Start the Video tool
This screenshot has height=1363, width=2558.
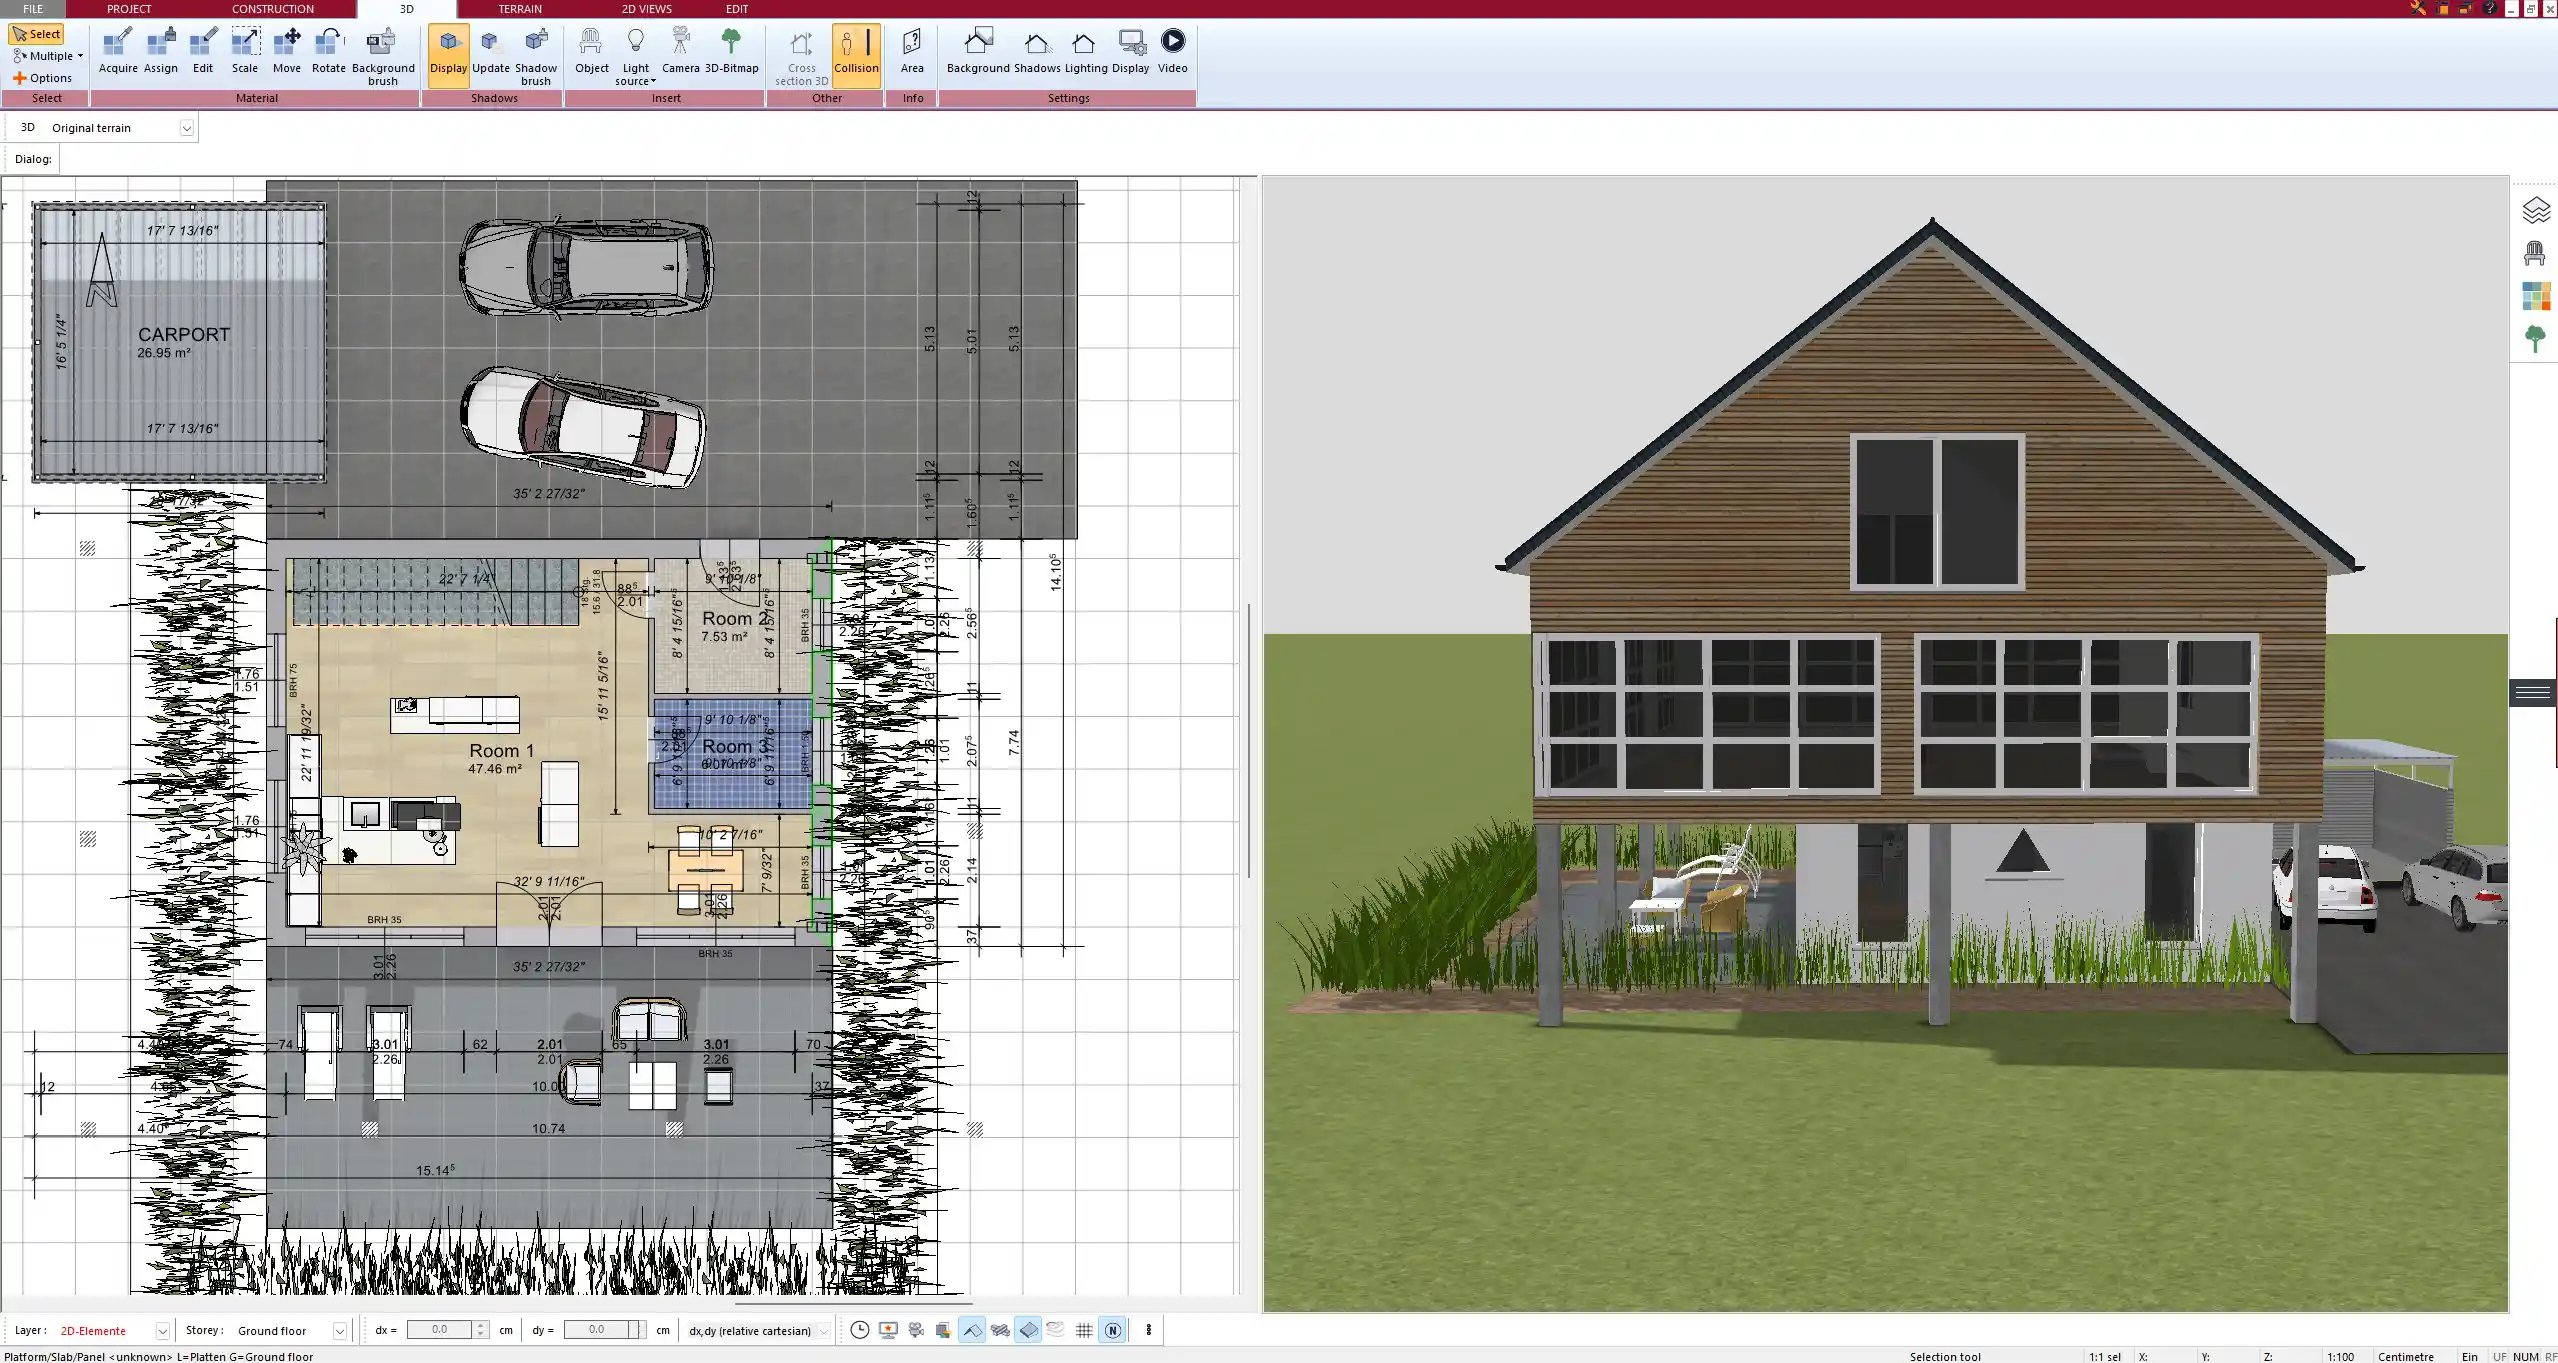click(1173, 51)
